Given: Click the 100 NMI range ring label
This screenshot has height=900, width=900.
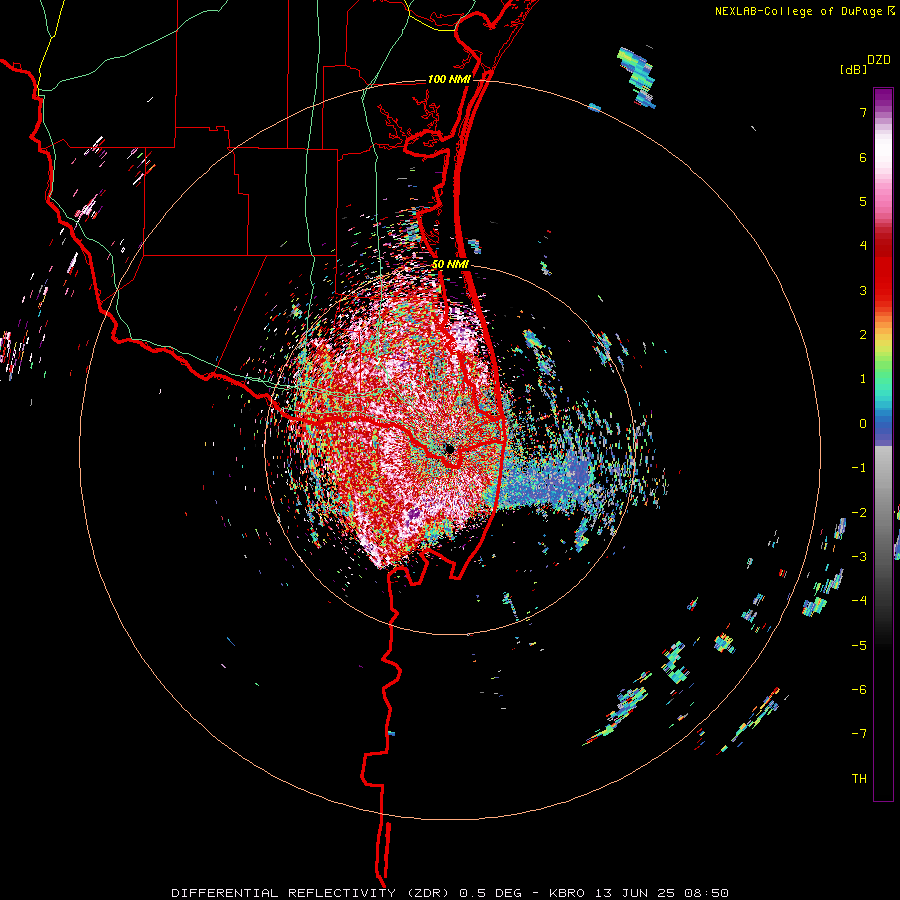Looking at the screenshot, I should coord(448,79).
